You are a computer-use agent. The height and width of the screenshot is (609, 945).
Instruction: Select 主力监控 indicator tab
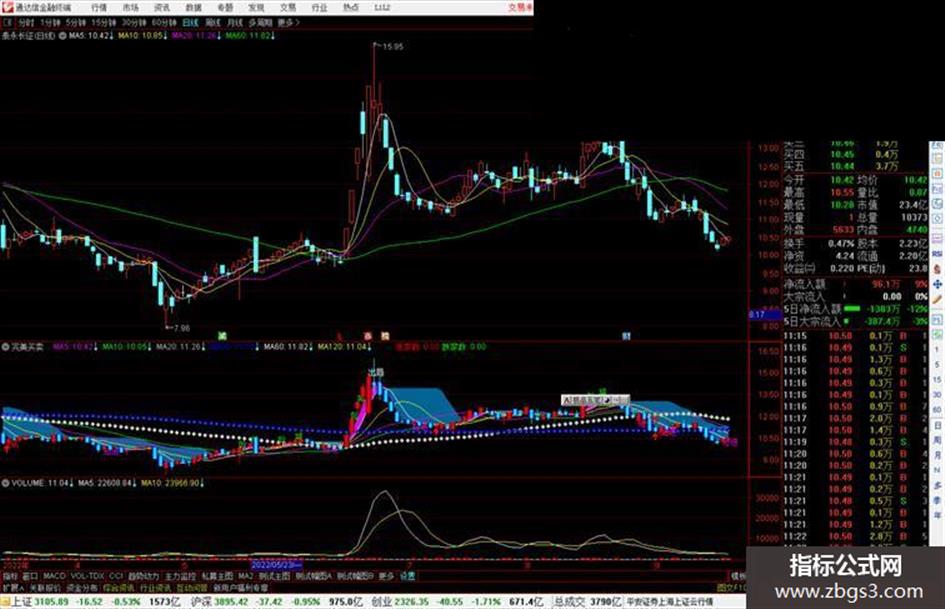(180, 576)
